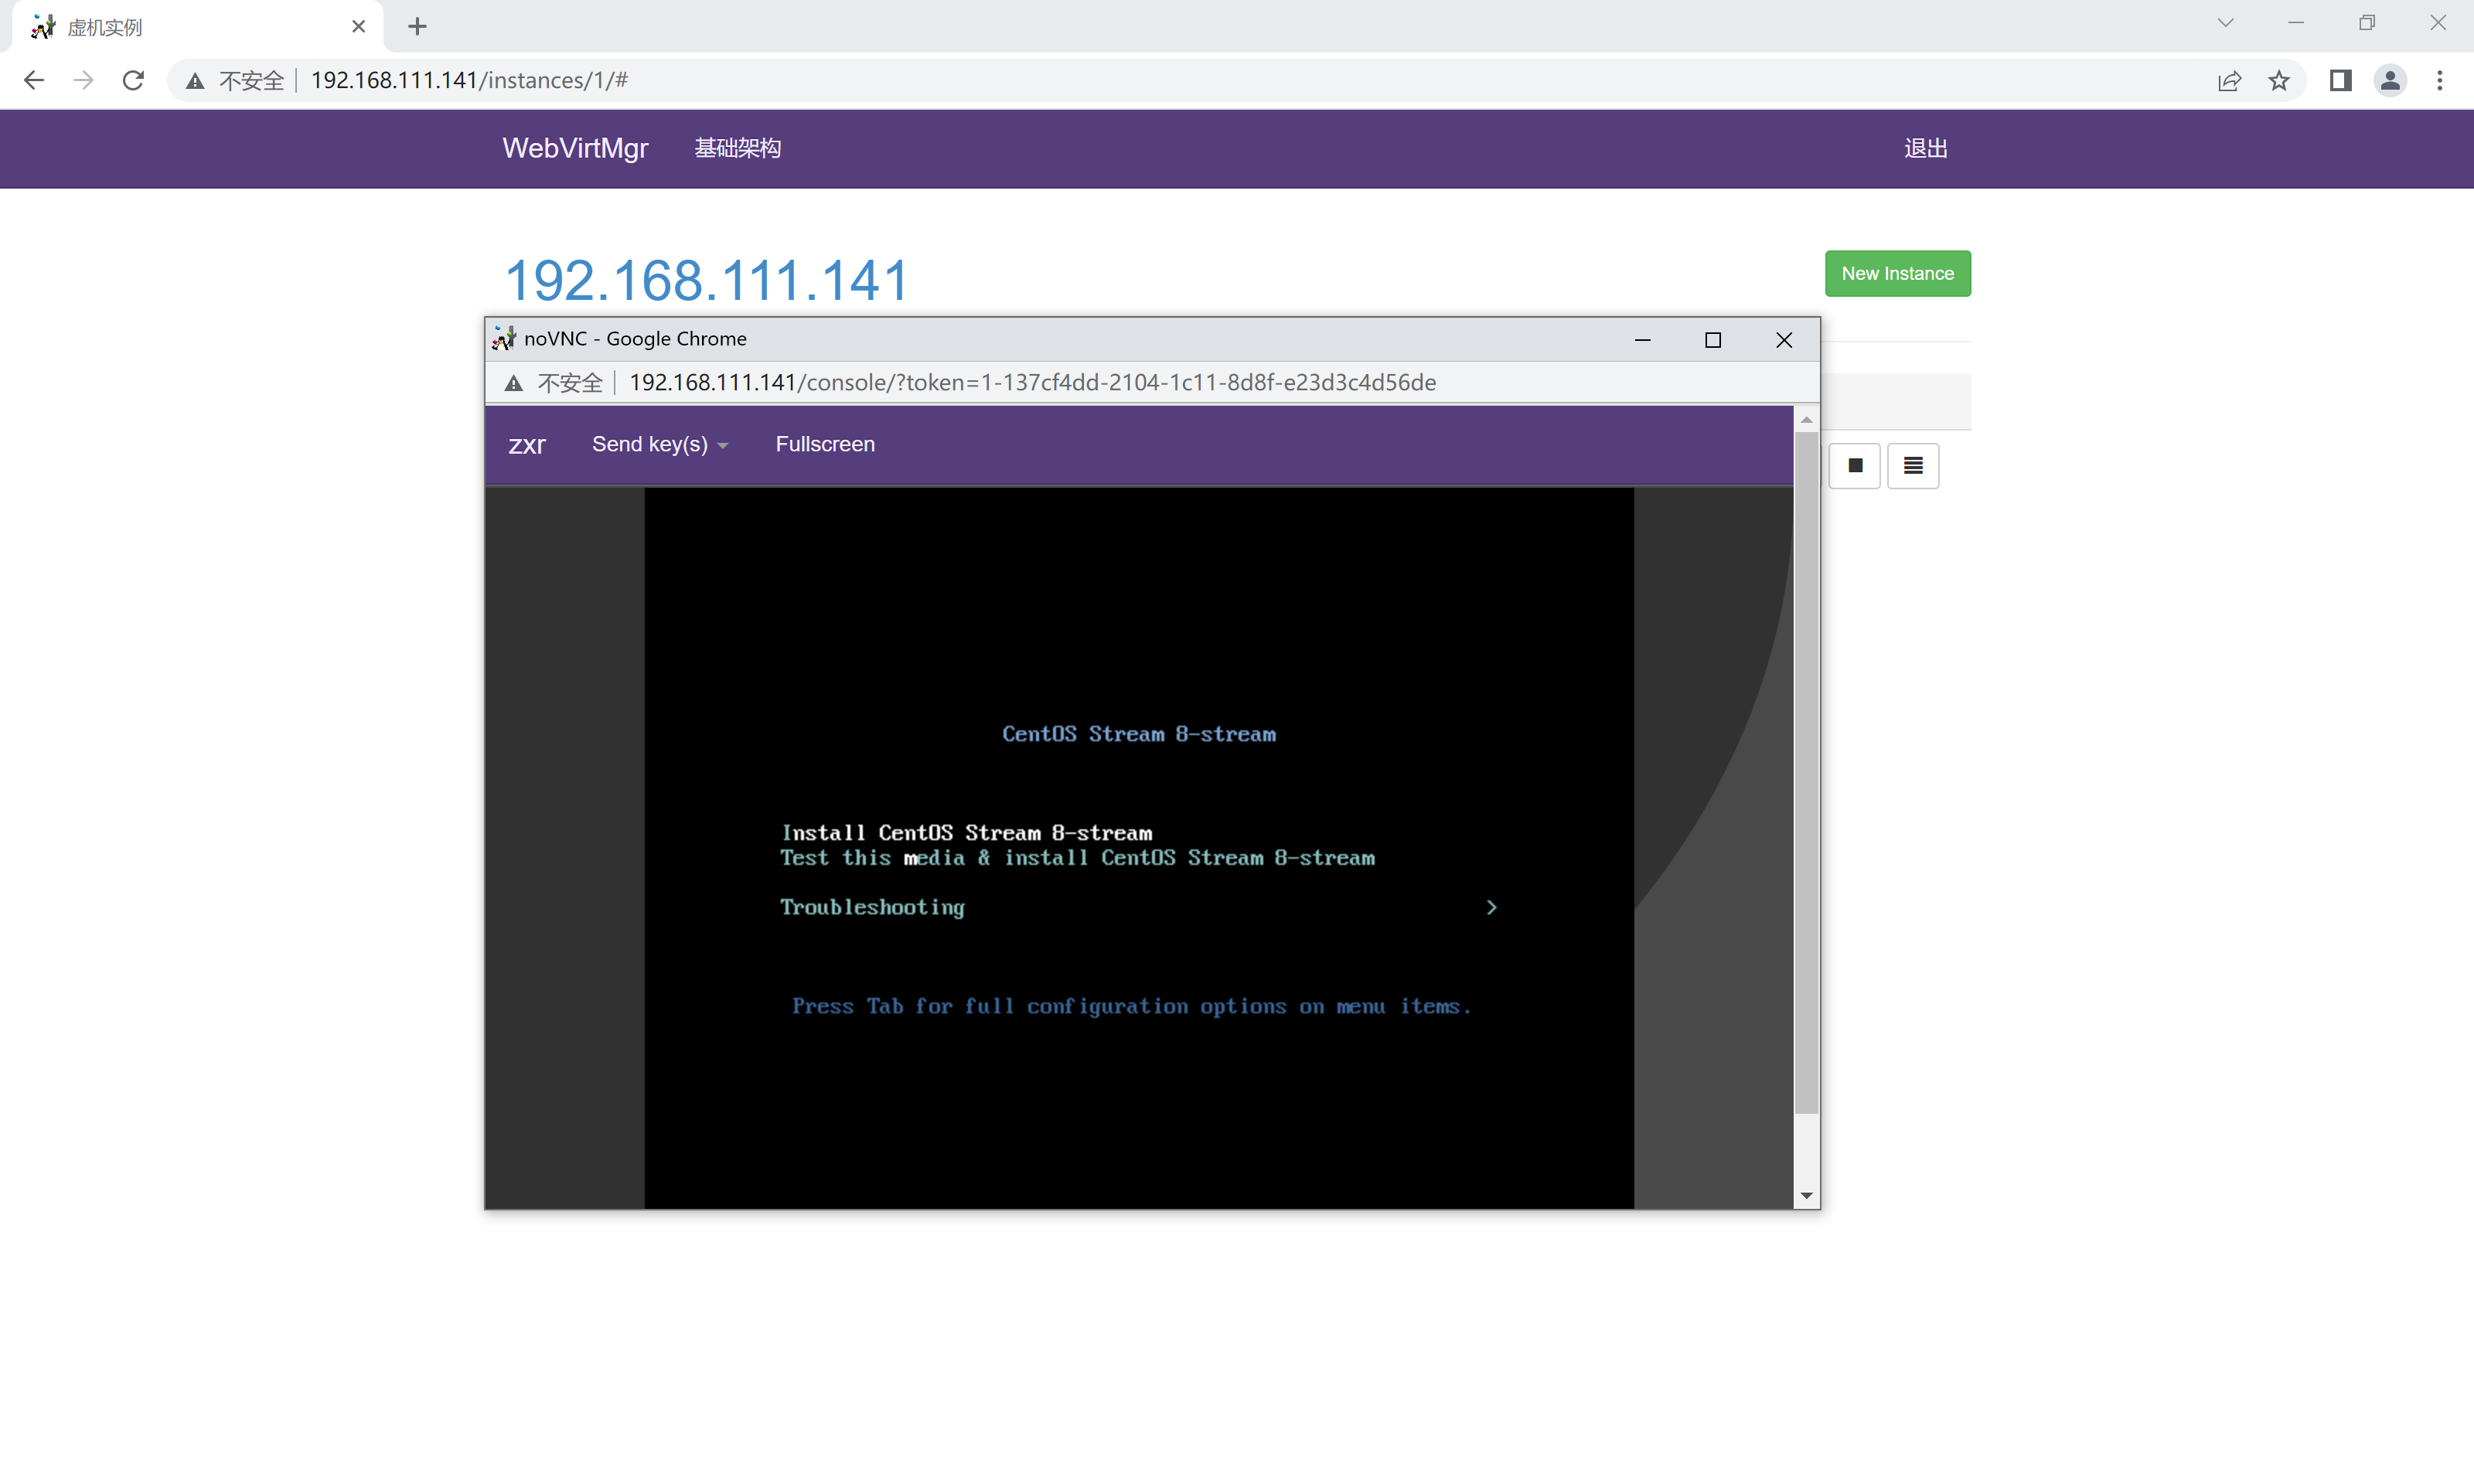Open Chrome profile avatar icon
This screenshot has height=1484, width=2474.
coord(2390,80)
